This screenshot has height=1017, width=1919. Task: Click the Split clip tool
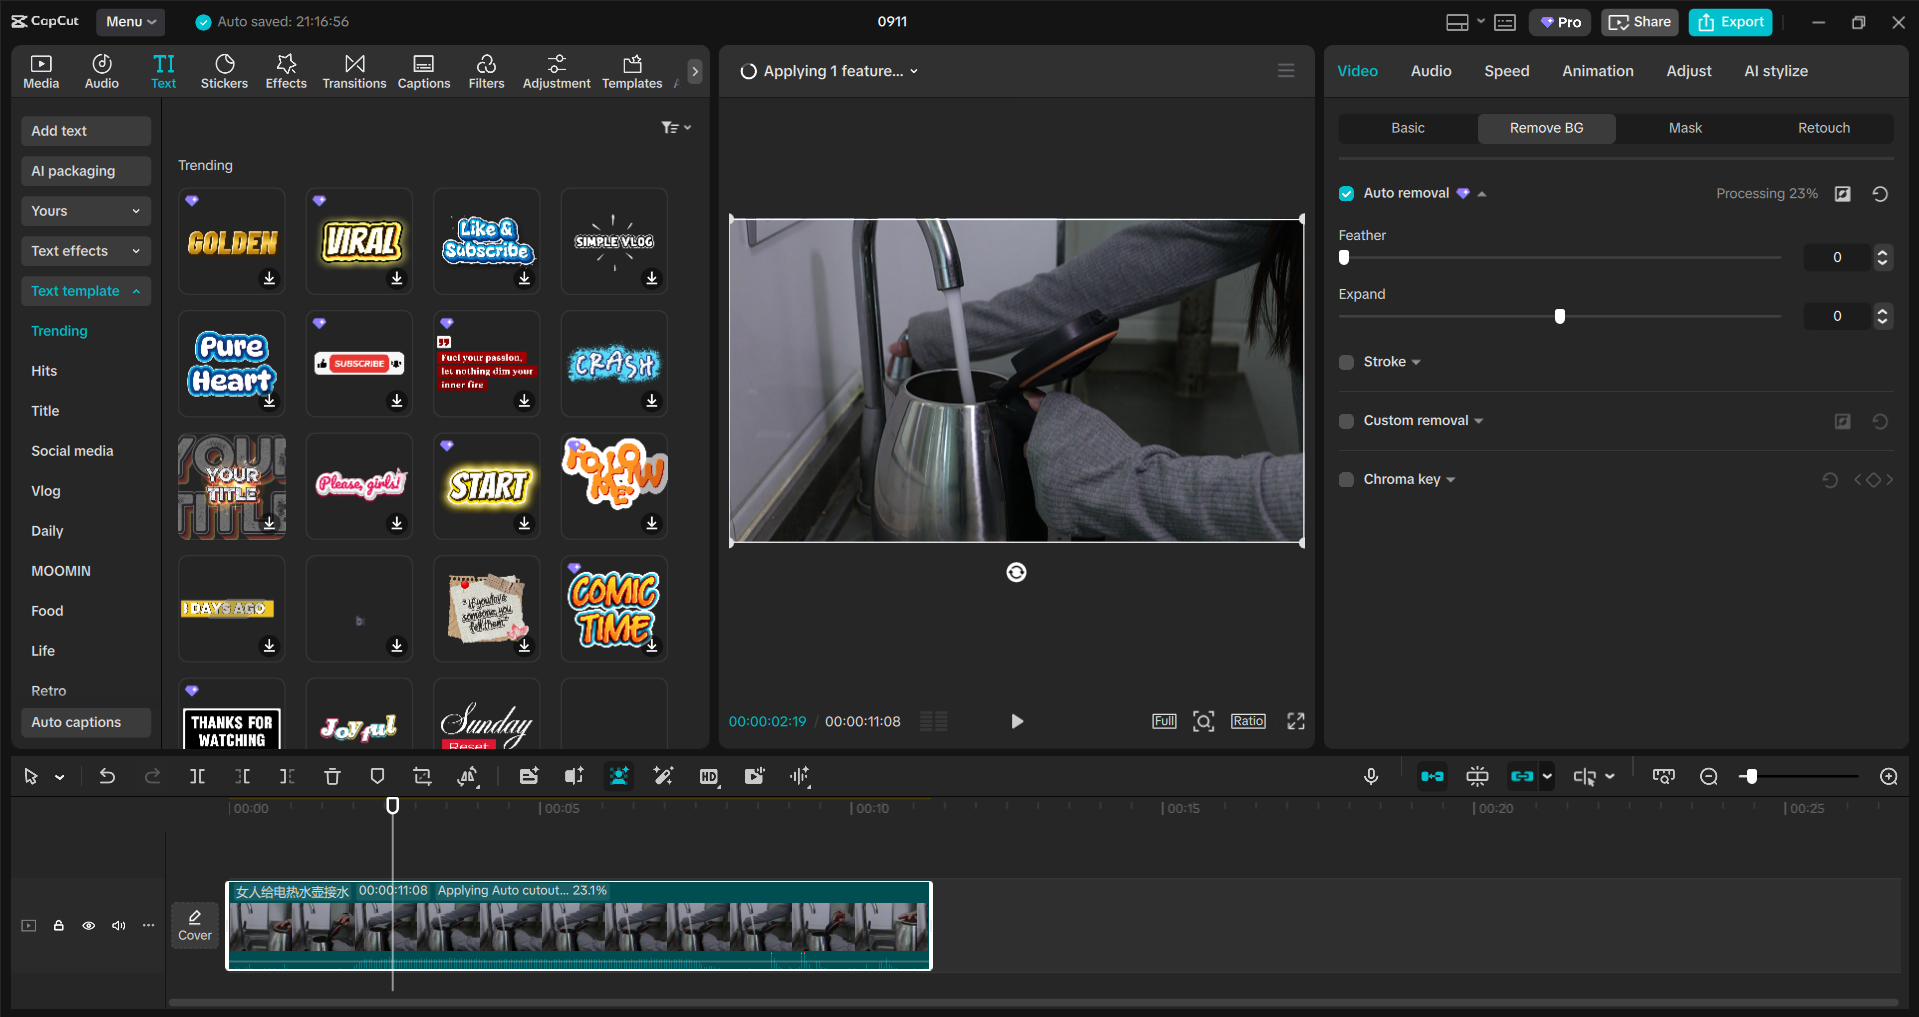click(198, 777)
